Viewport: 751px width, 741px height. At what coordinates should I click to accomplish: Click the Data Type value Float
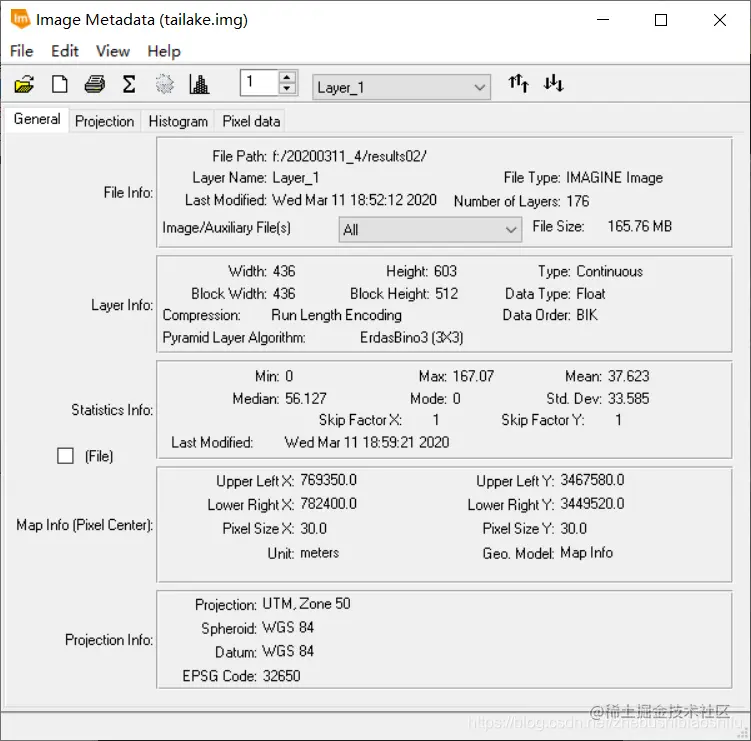click(x=591, y=293)
